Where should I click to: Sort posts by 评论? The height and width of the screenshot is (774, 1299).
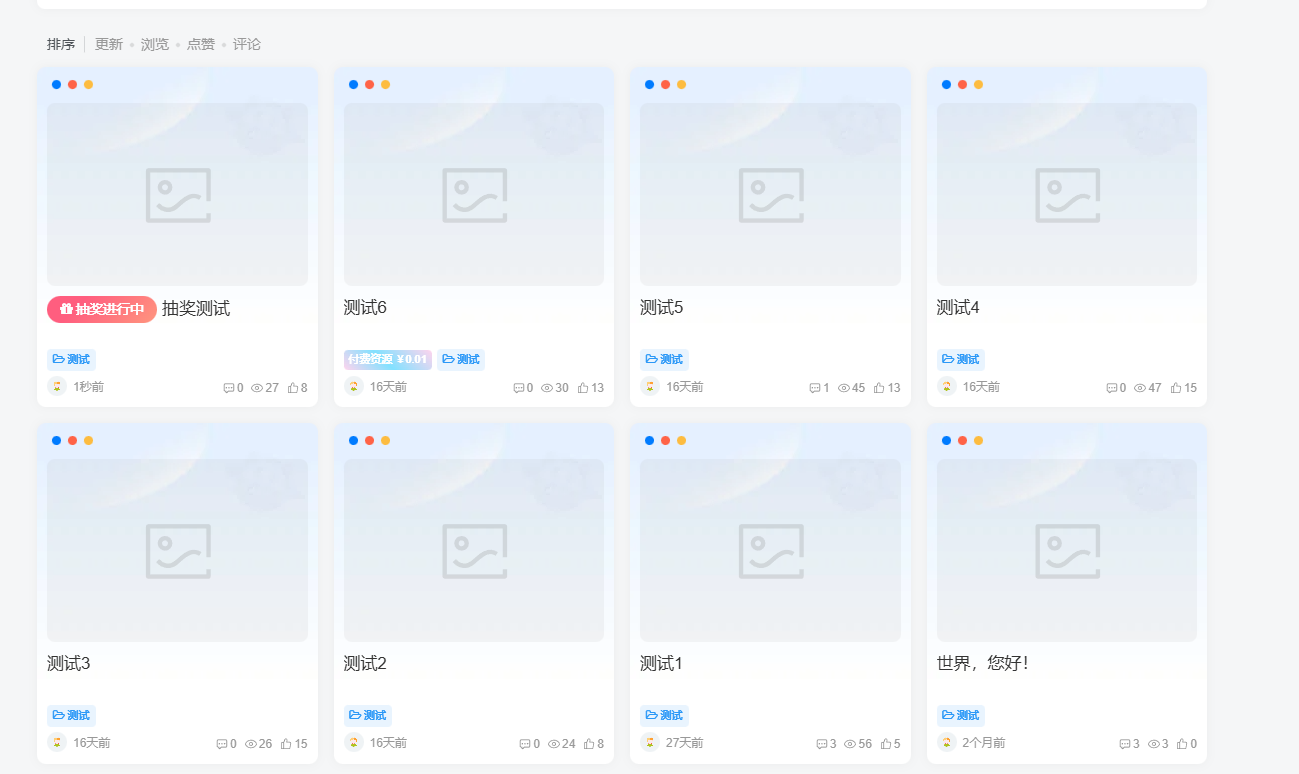[247, 44]
